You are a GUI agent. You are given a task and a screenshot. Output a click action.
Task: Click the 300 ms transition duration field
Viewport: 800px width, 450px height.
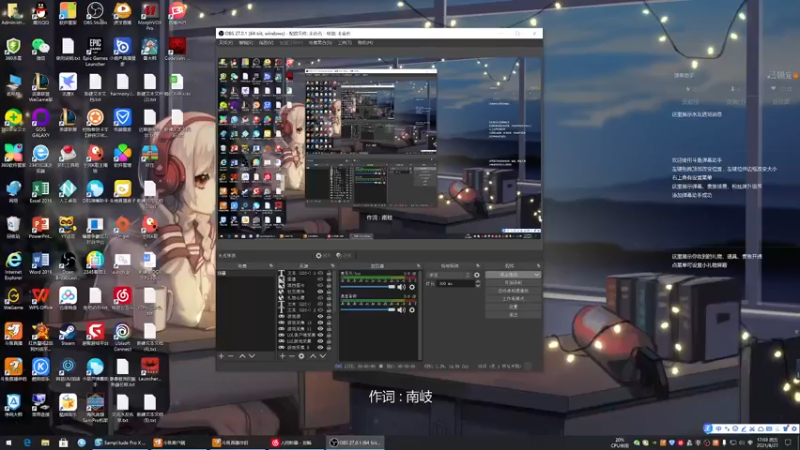click(455, 284)
